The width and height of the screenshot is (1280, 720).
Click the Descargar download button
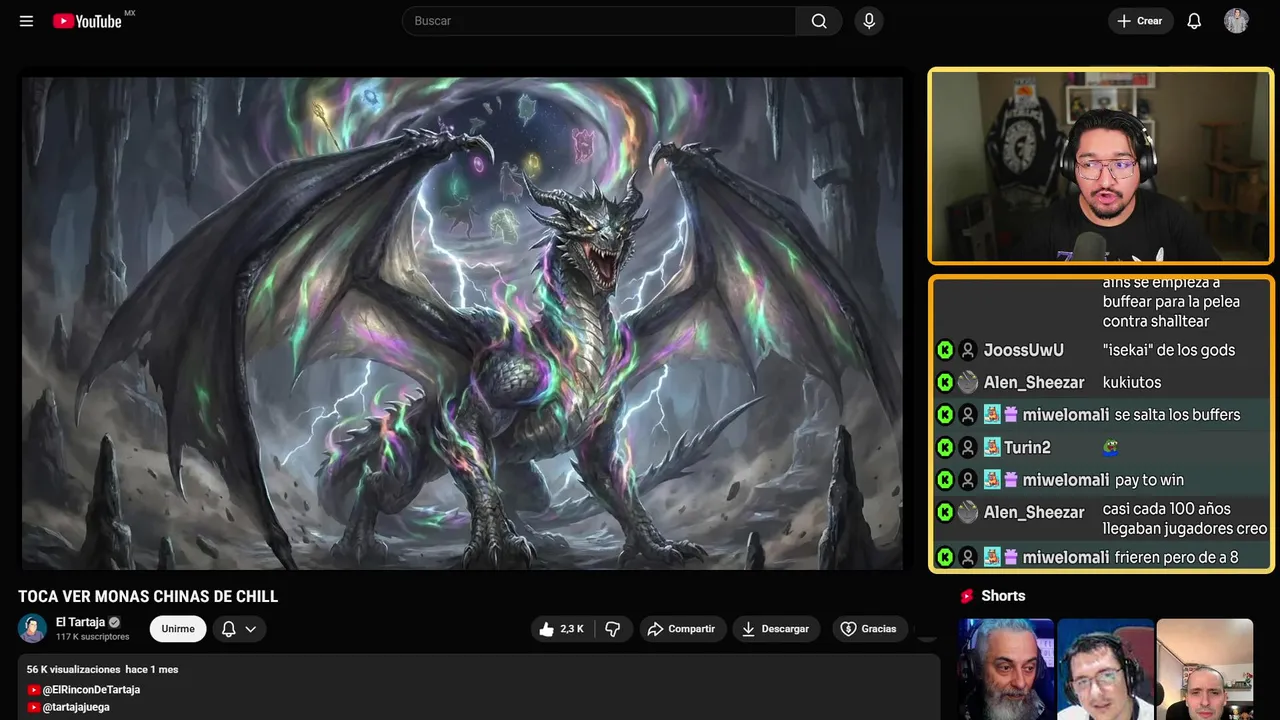[776, 629]
